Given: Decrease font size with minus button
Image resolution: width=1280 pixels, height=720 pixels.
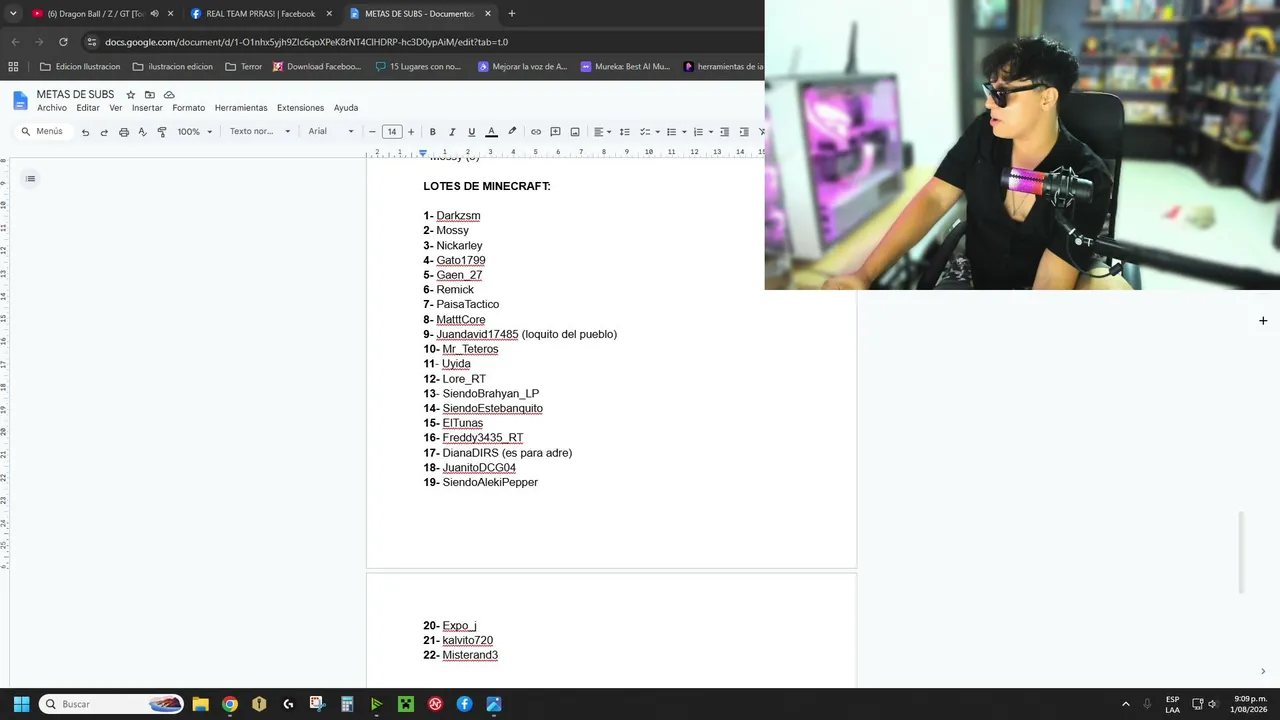Looking at the screenshot, I should [x=372, y=132].
